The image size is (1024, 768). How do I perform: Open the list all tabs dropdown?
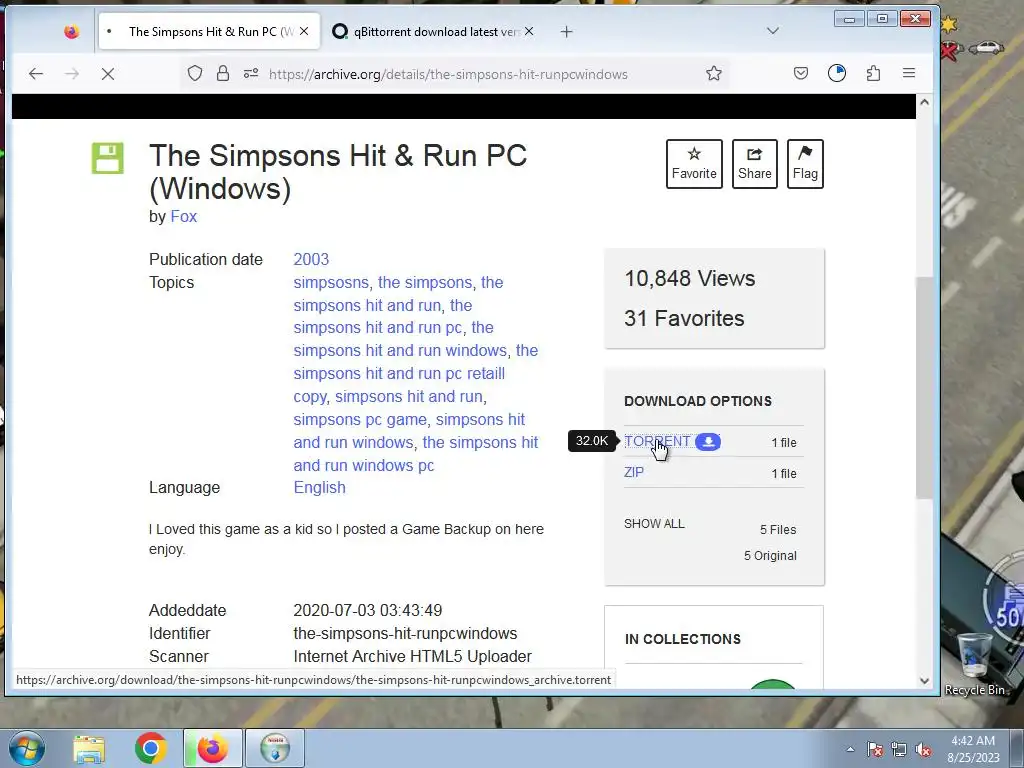pos(773,31)
